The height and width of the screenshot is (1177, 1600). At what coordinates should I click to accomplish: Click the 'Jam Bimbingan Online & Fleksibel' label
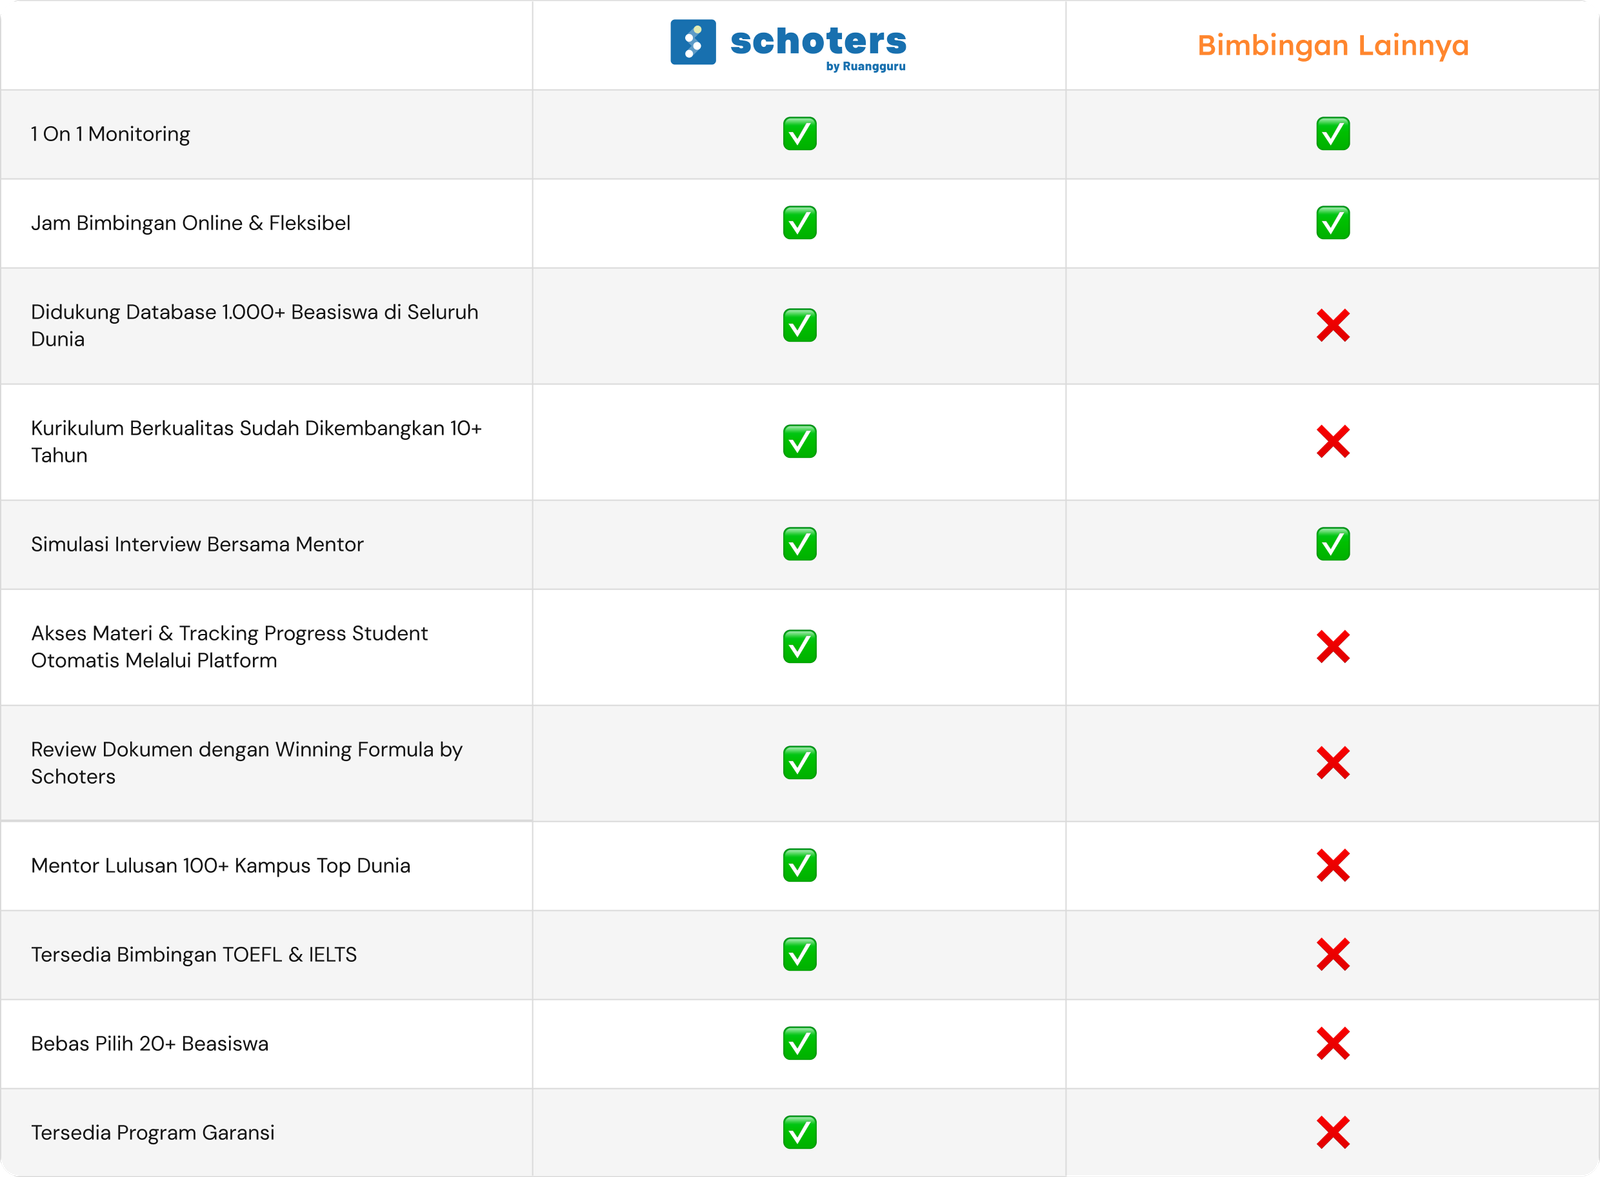coord(191,223)
